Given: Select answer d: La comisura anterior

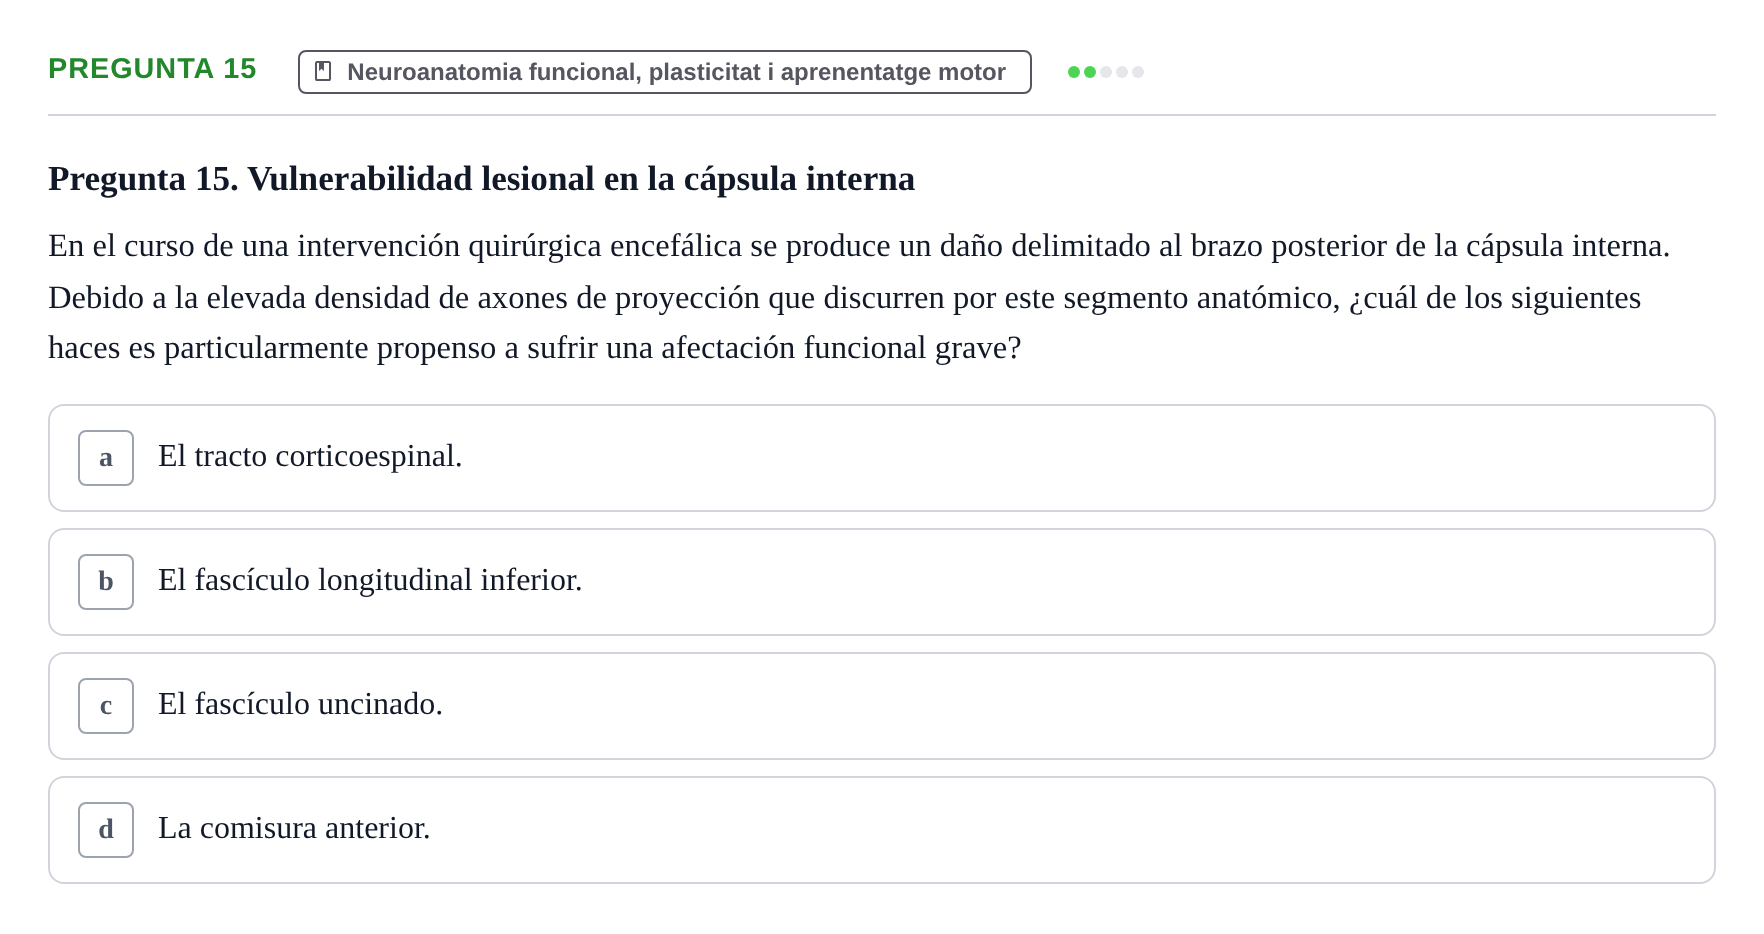Looking at the screenshot, I should click(x=881, y=830).
